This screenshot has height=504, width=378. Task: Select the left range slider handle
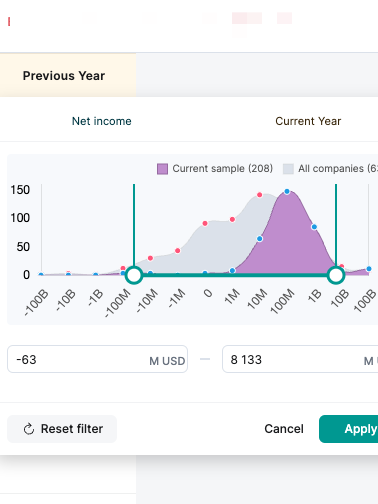click(134, 275)
